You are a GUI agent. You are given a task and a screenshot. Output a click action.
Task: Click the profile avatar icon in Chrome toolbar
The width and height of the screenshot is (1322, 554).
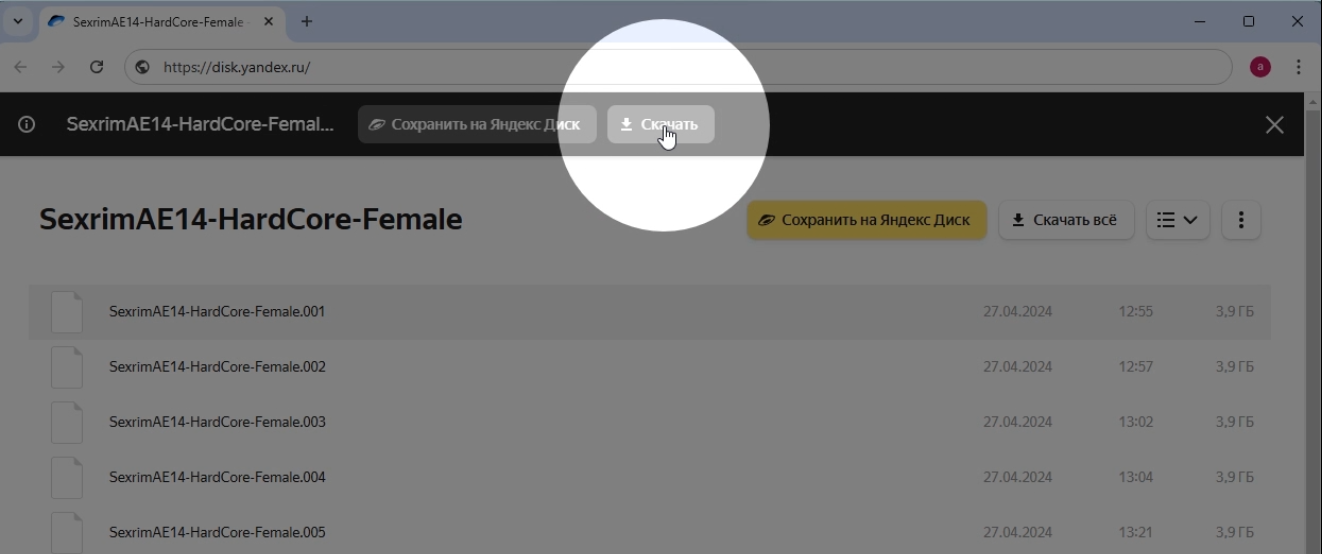[1260, 67]
